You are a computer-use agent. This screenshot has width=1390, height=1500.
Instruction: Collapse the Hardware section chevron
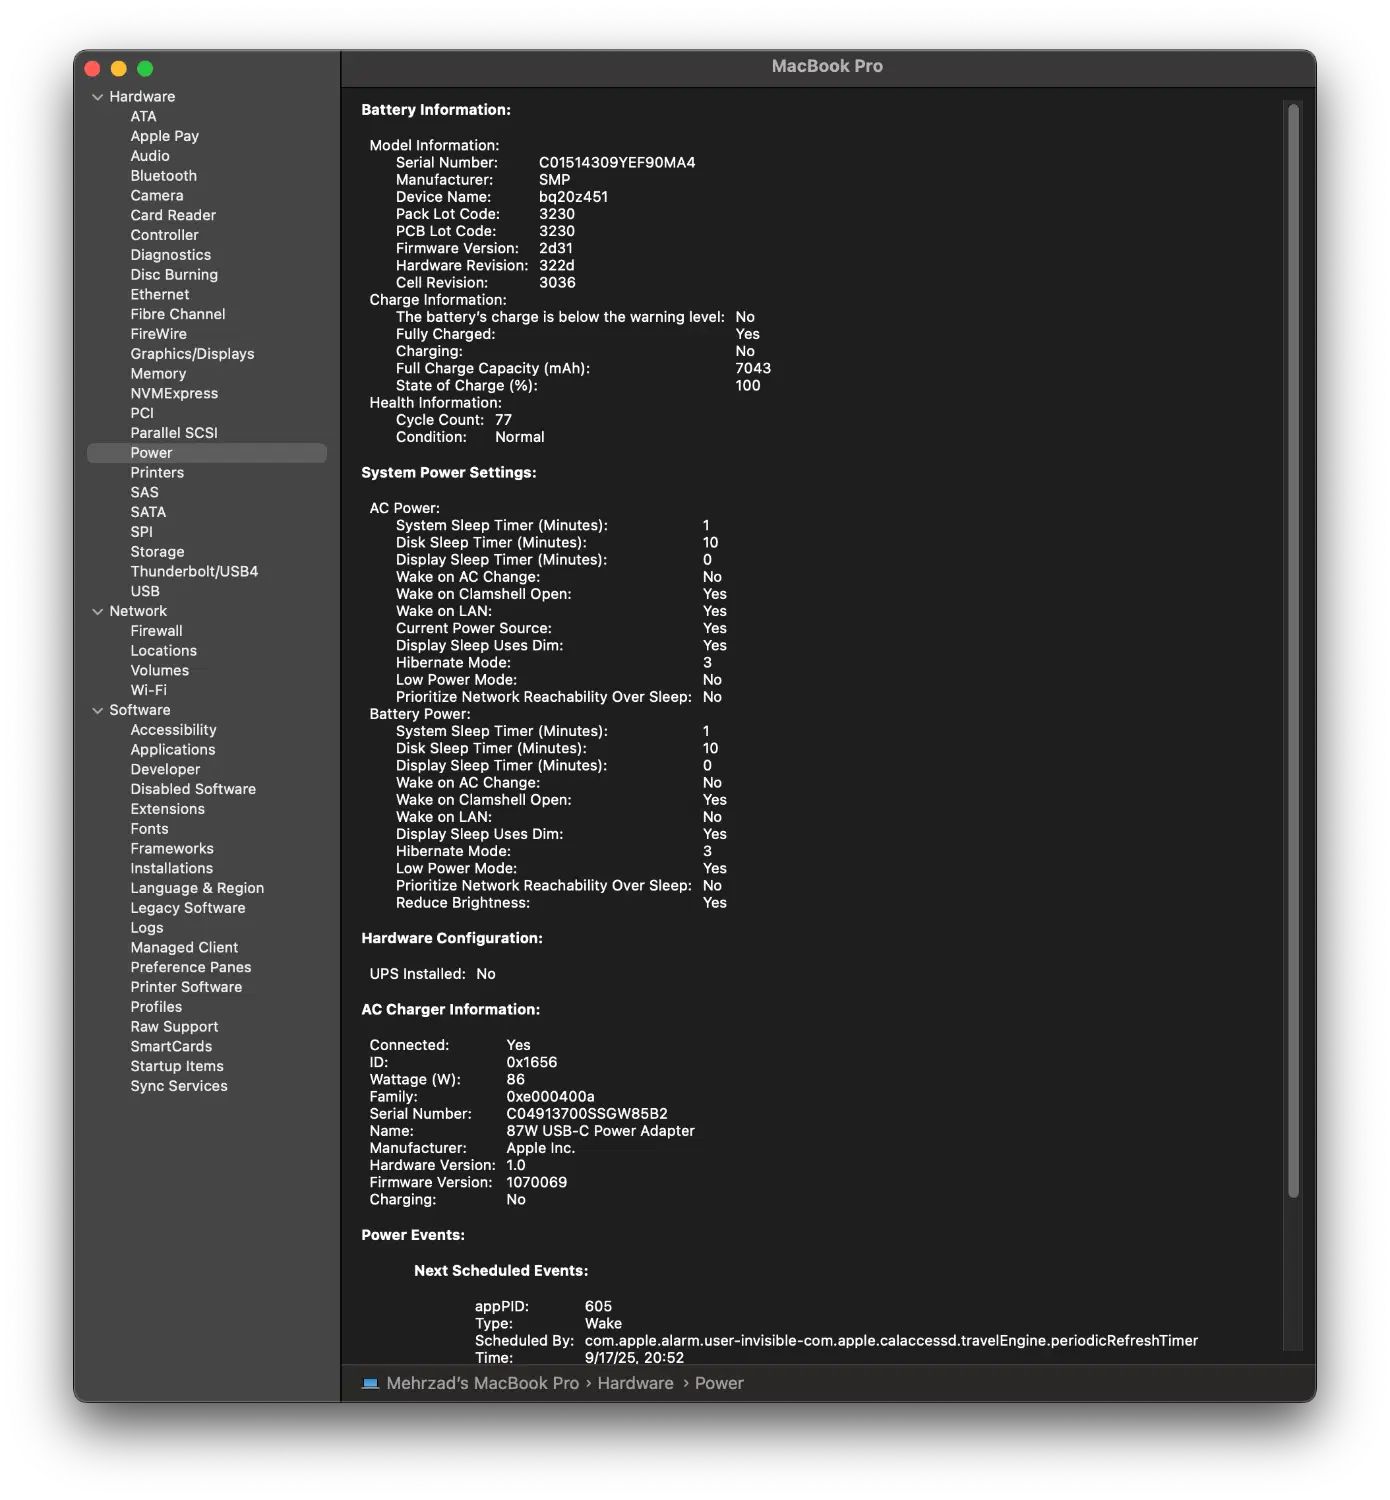[97, 97]
